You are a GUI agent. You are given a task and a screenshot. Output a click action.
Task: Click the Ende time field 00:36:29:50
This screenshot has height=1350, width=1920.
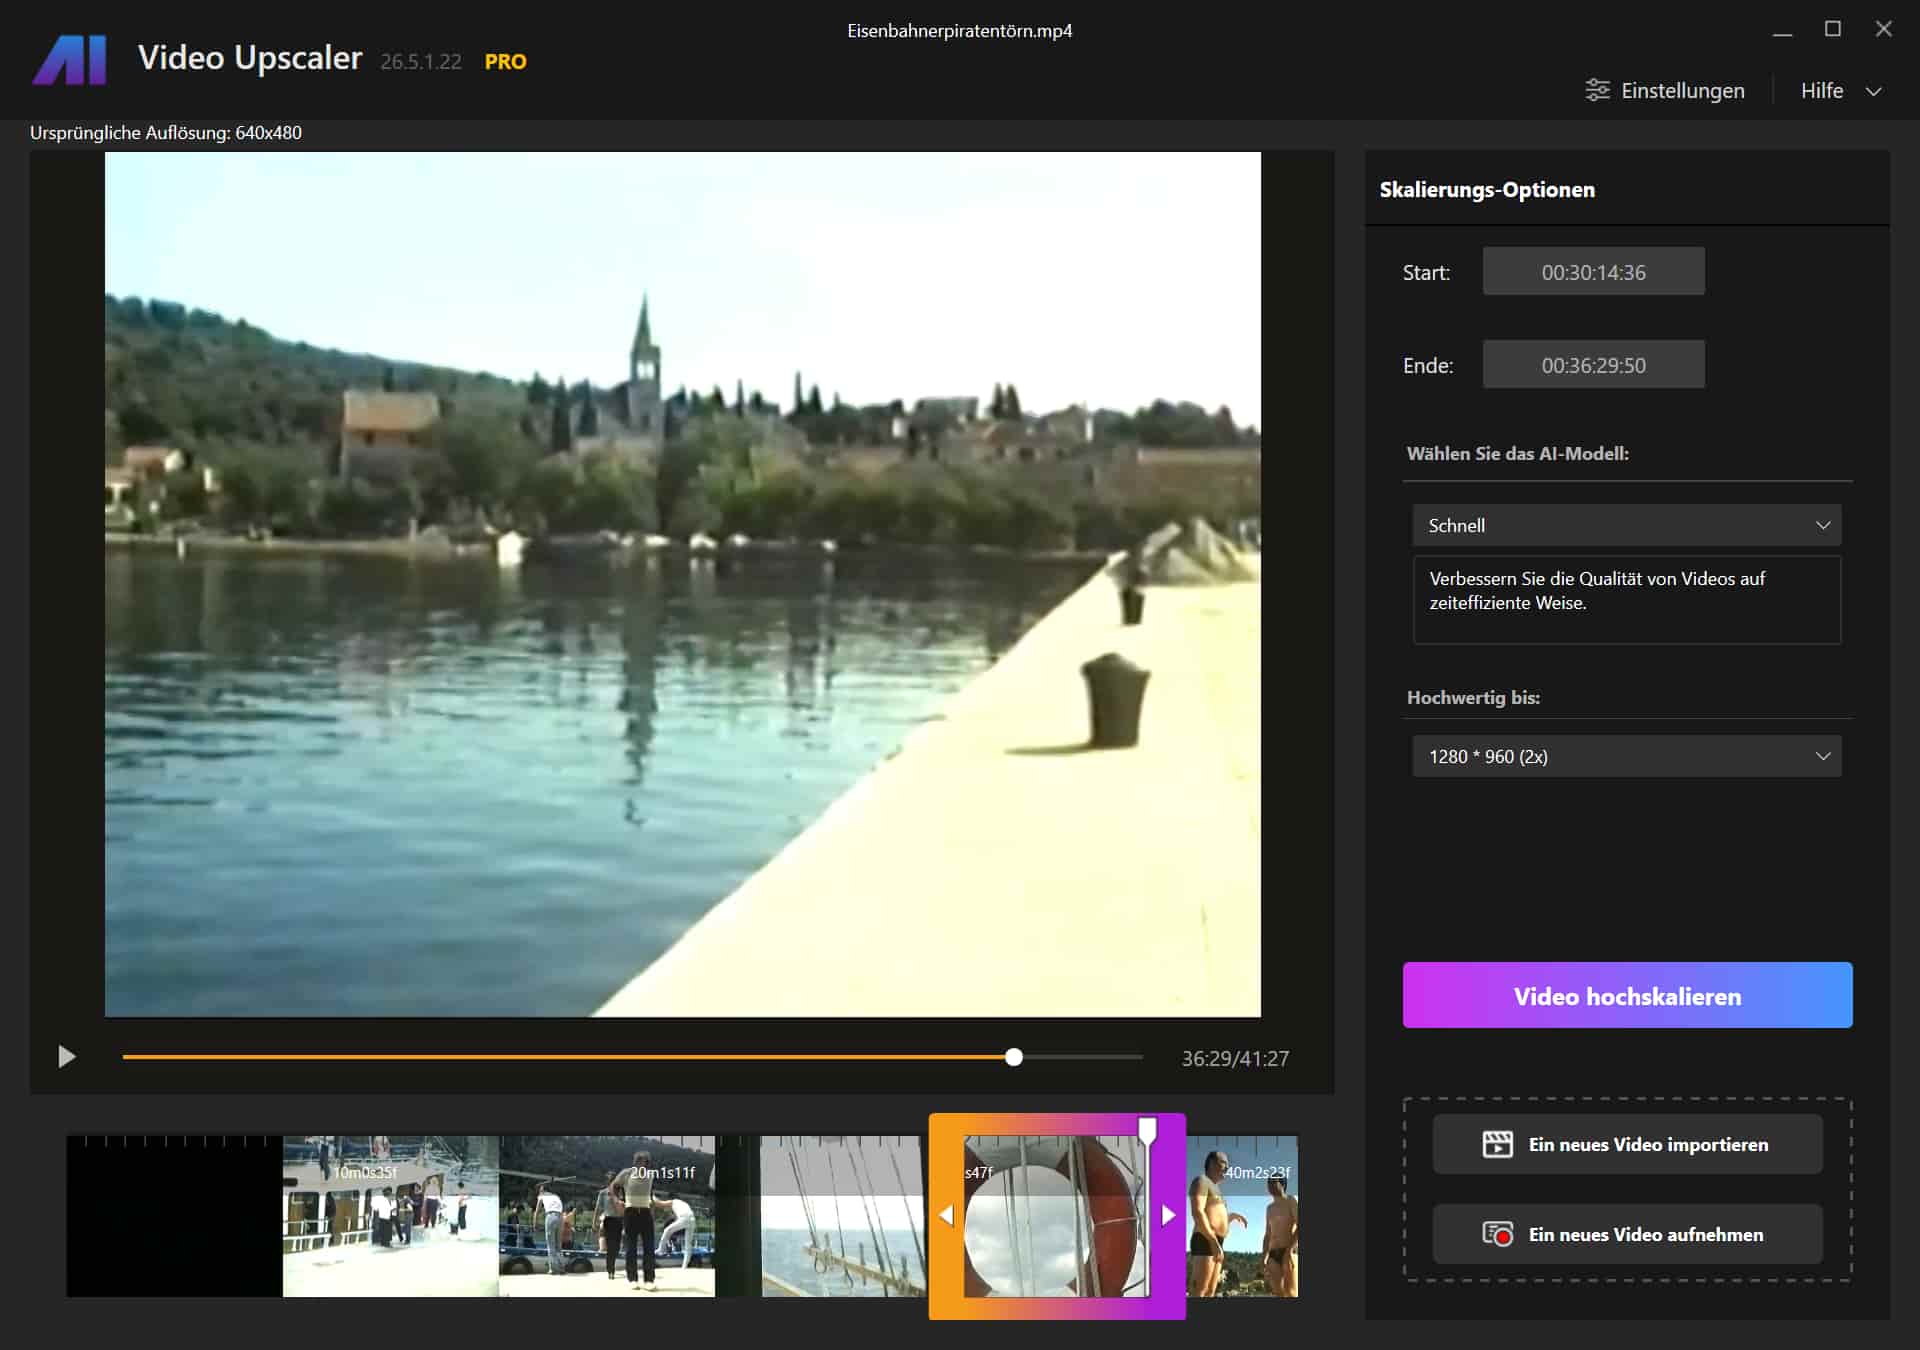1593,365
